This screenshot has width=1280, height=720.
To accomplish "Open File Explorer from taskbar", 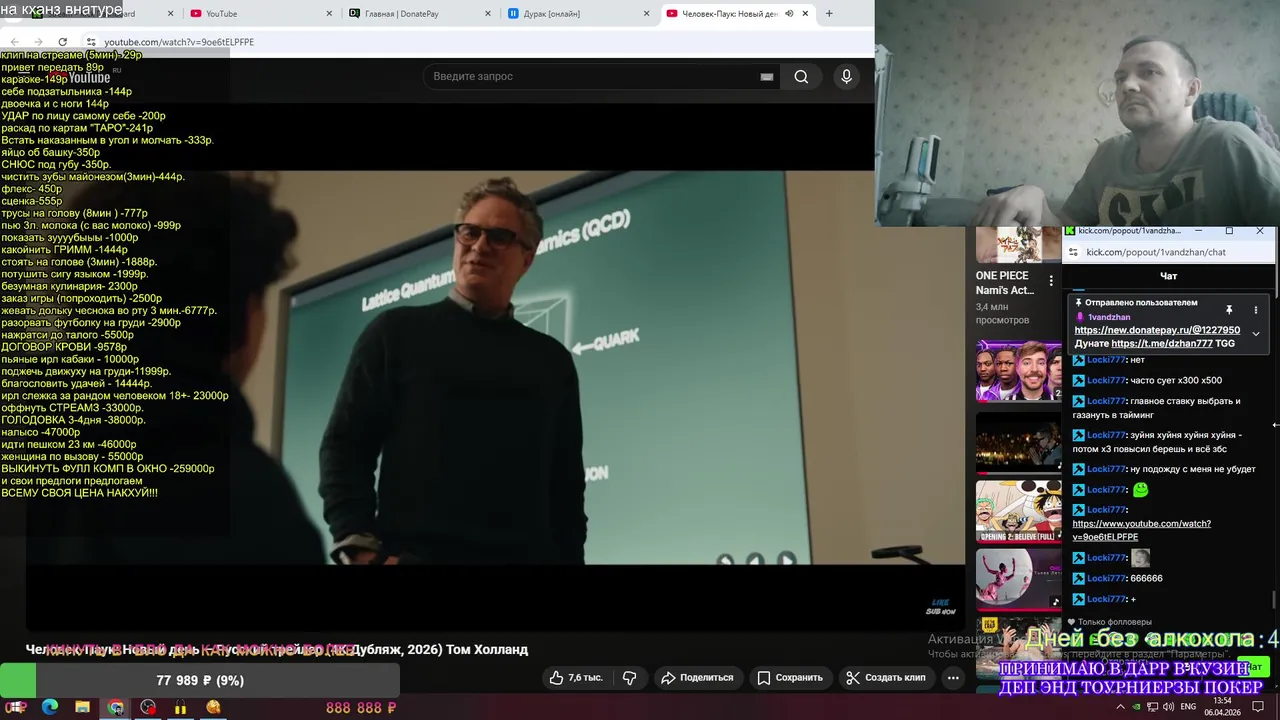I will (x=82, y=707).
